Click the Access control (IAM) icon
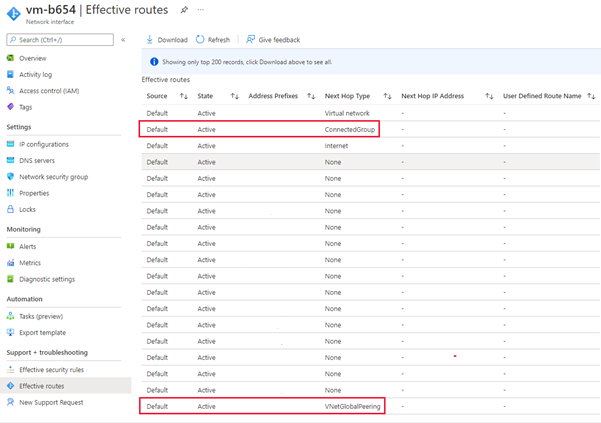 pos(10,90)
